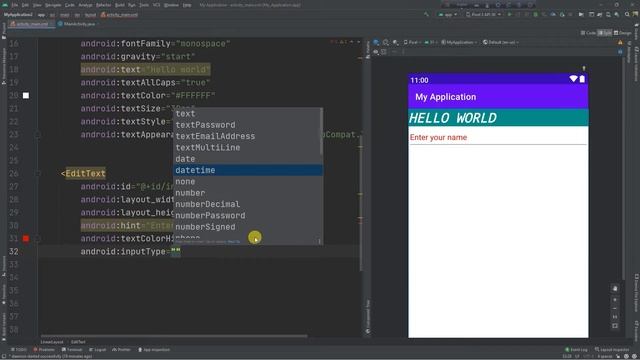Open the Refactor menu

(104, 5)
